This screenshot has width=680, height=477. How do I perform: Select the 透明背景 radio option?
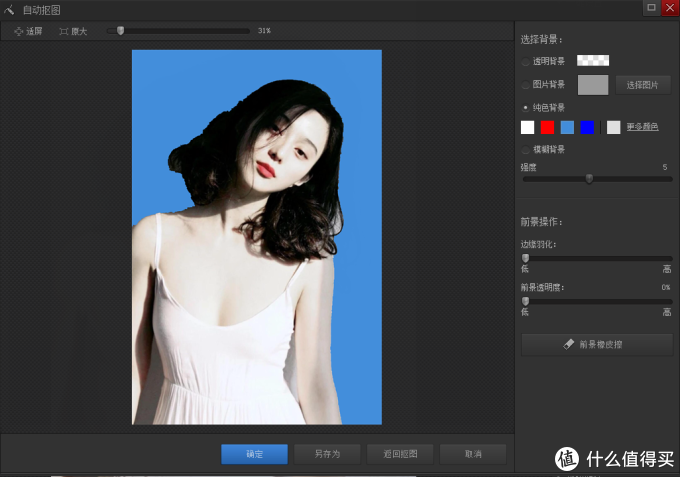click(526, 62)
